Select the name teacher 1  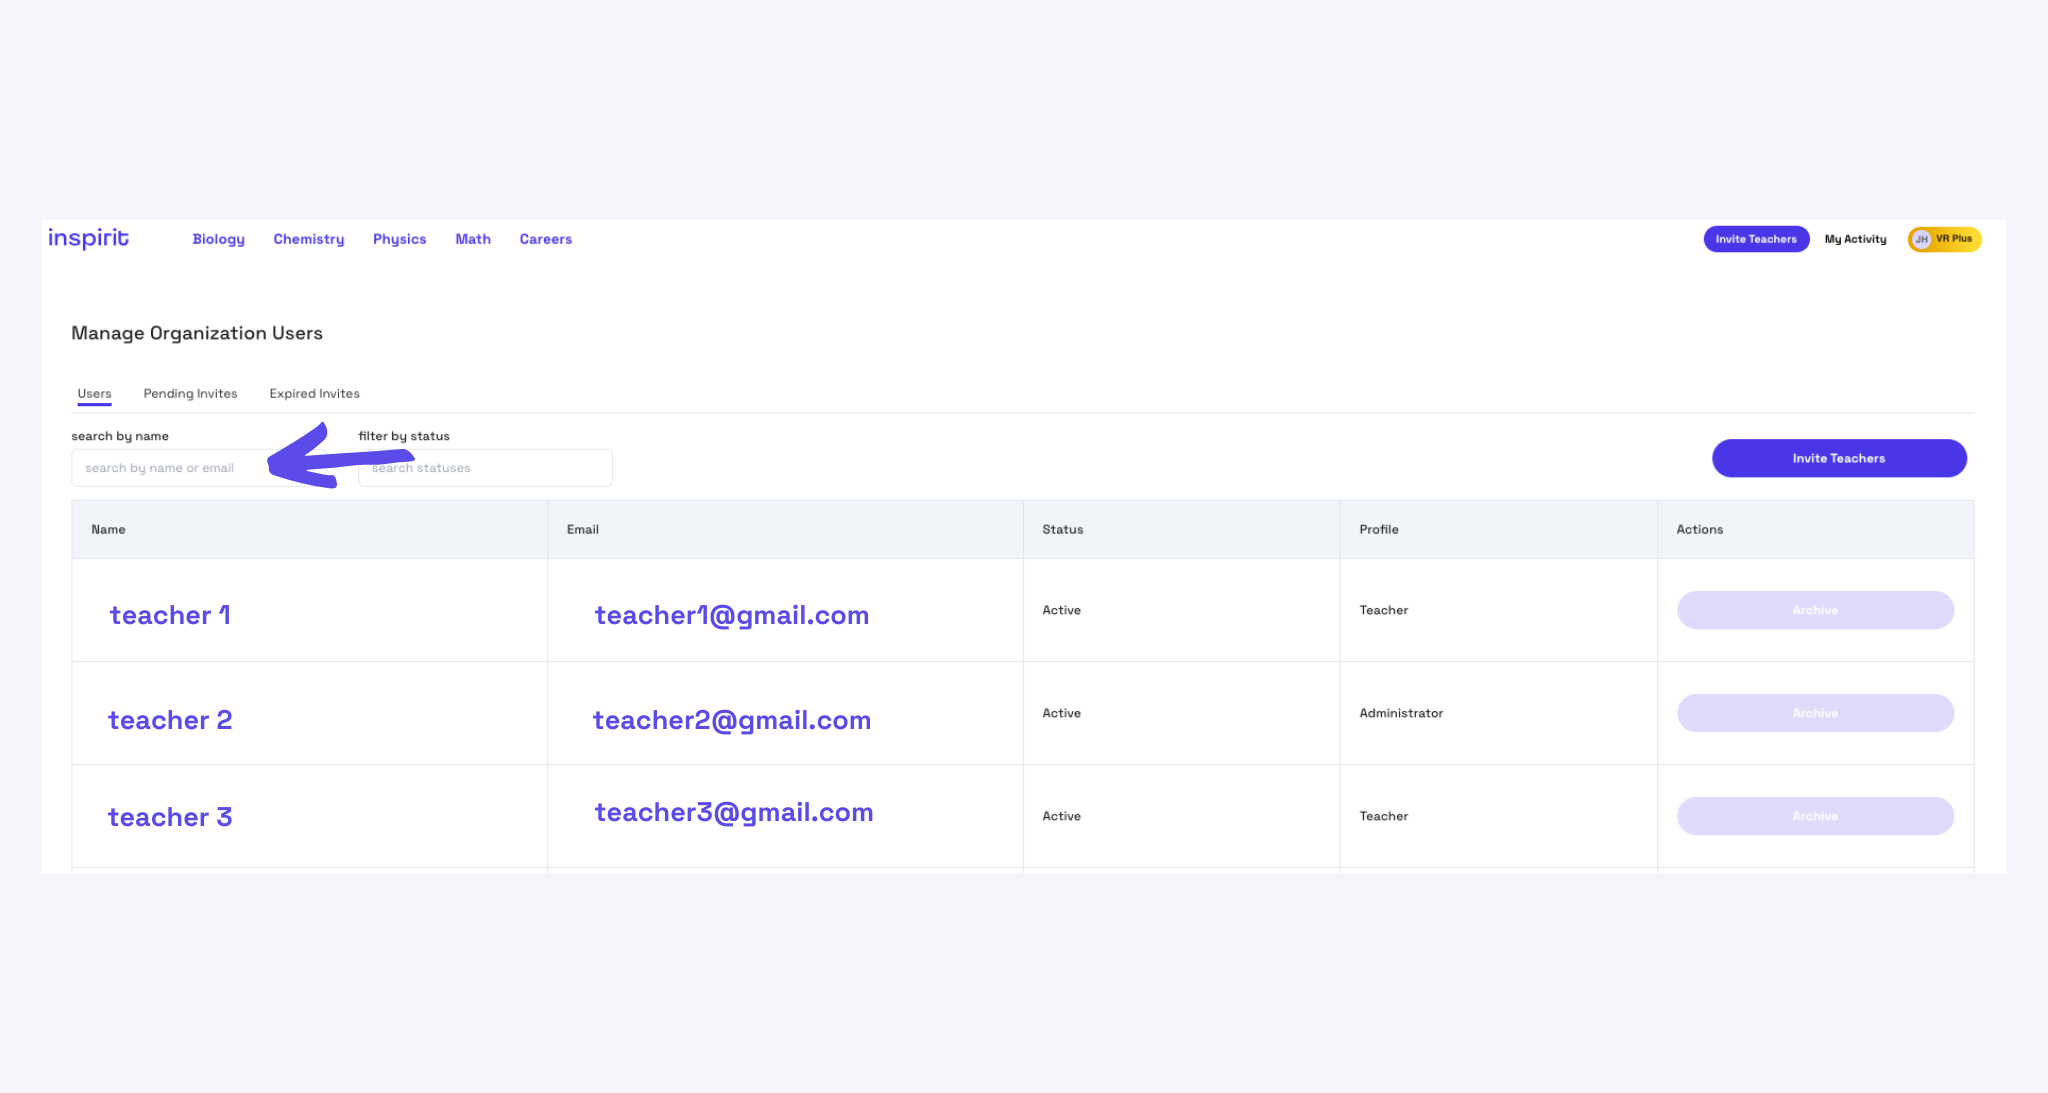pos(170,615)
